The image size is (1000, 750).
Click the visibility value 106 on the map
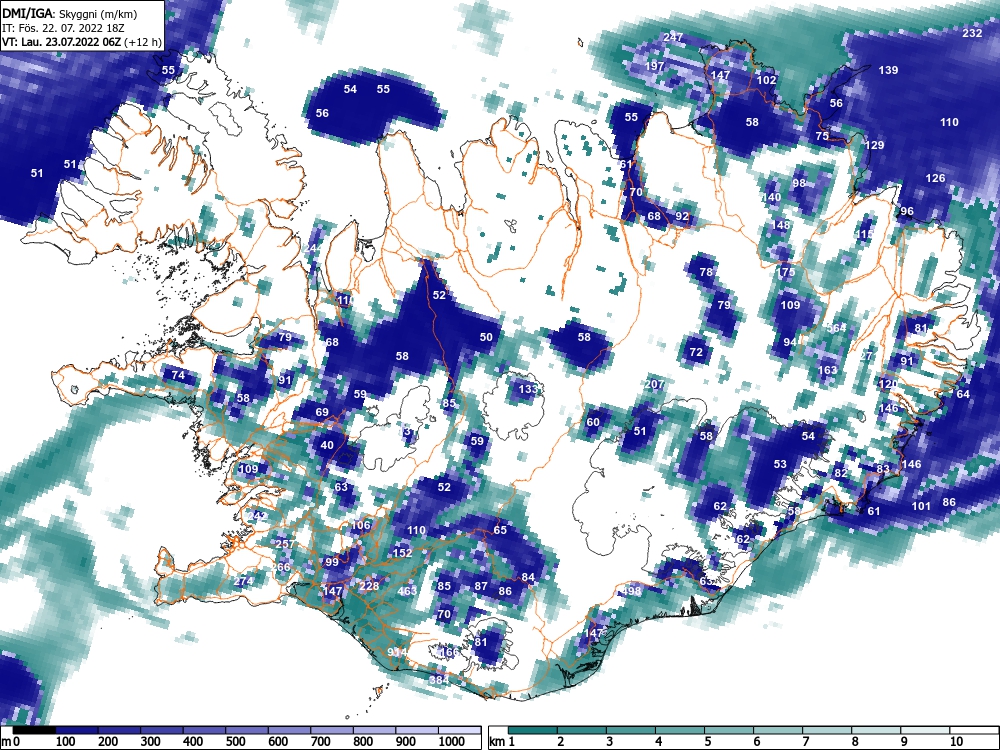click(x=360, y=525)
